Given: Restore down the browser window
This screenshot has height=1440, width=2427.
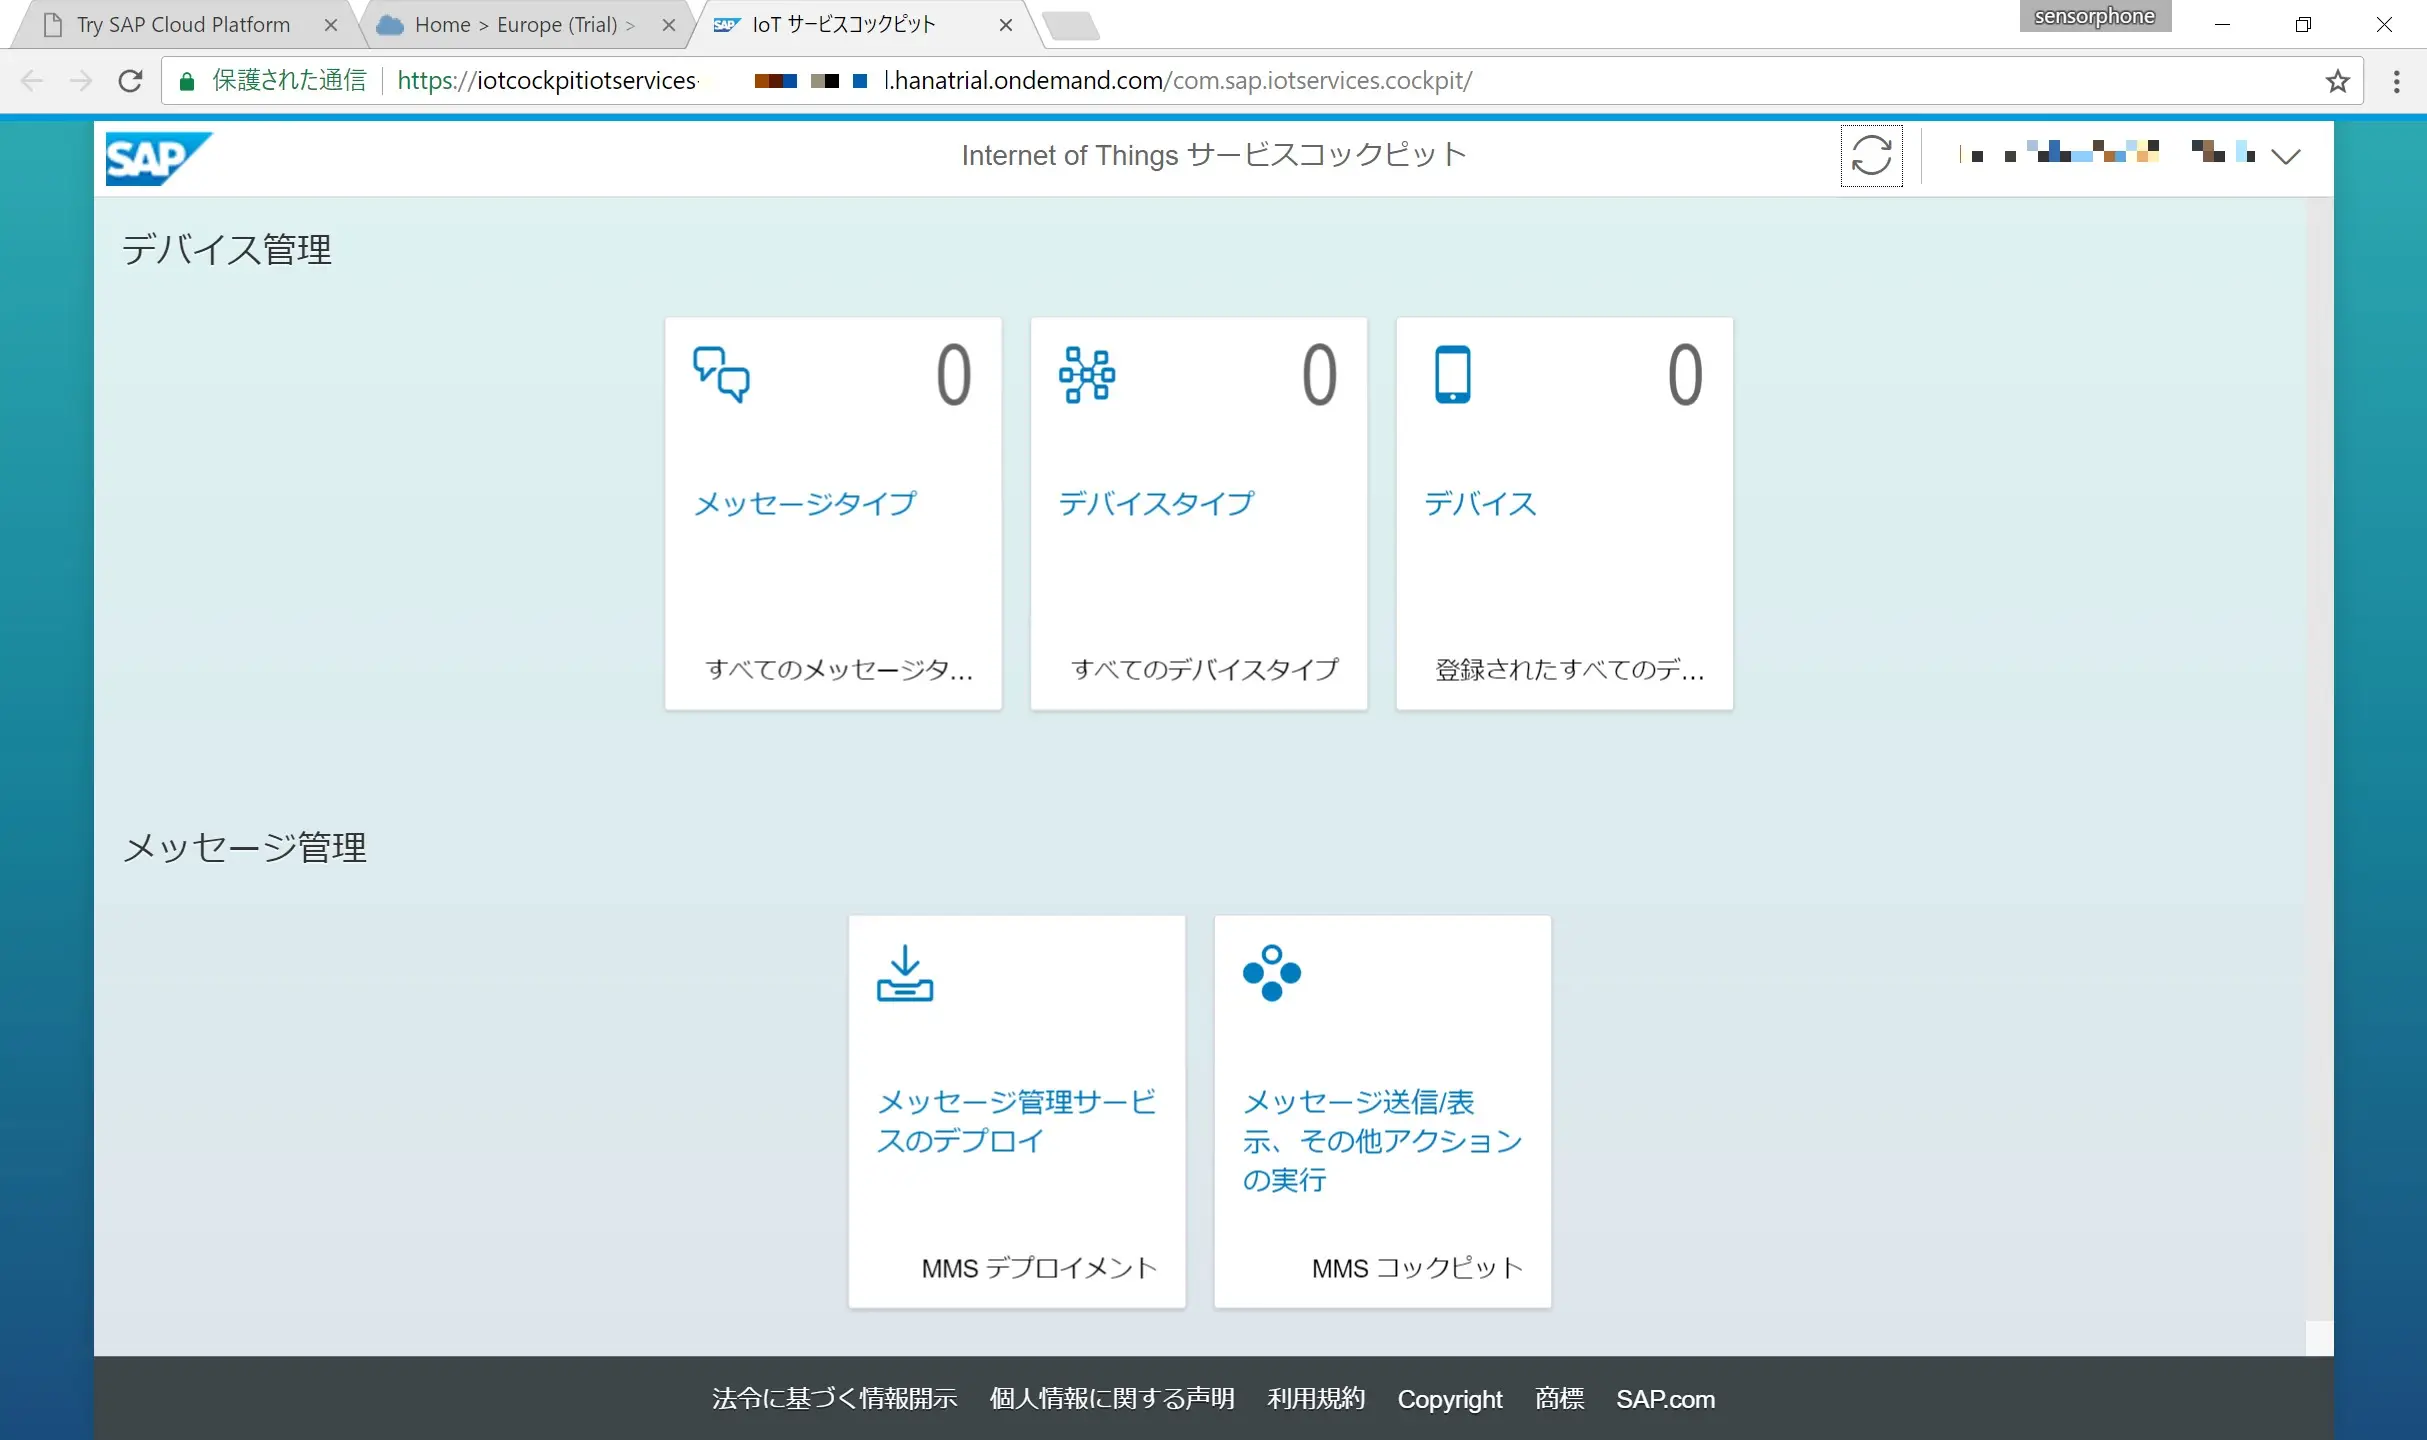Looking at the screenshot, I should 2303,25.
